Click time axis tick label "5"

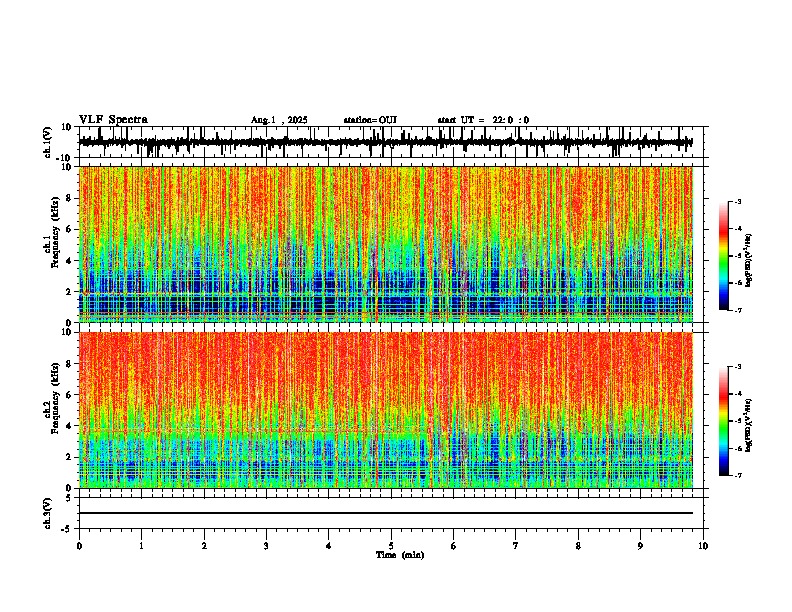click(391, 546)
